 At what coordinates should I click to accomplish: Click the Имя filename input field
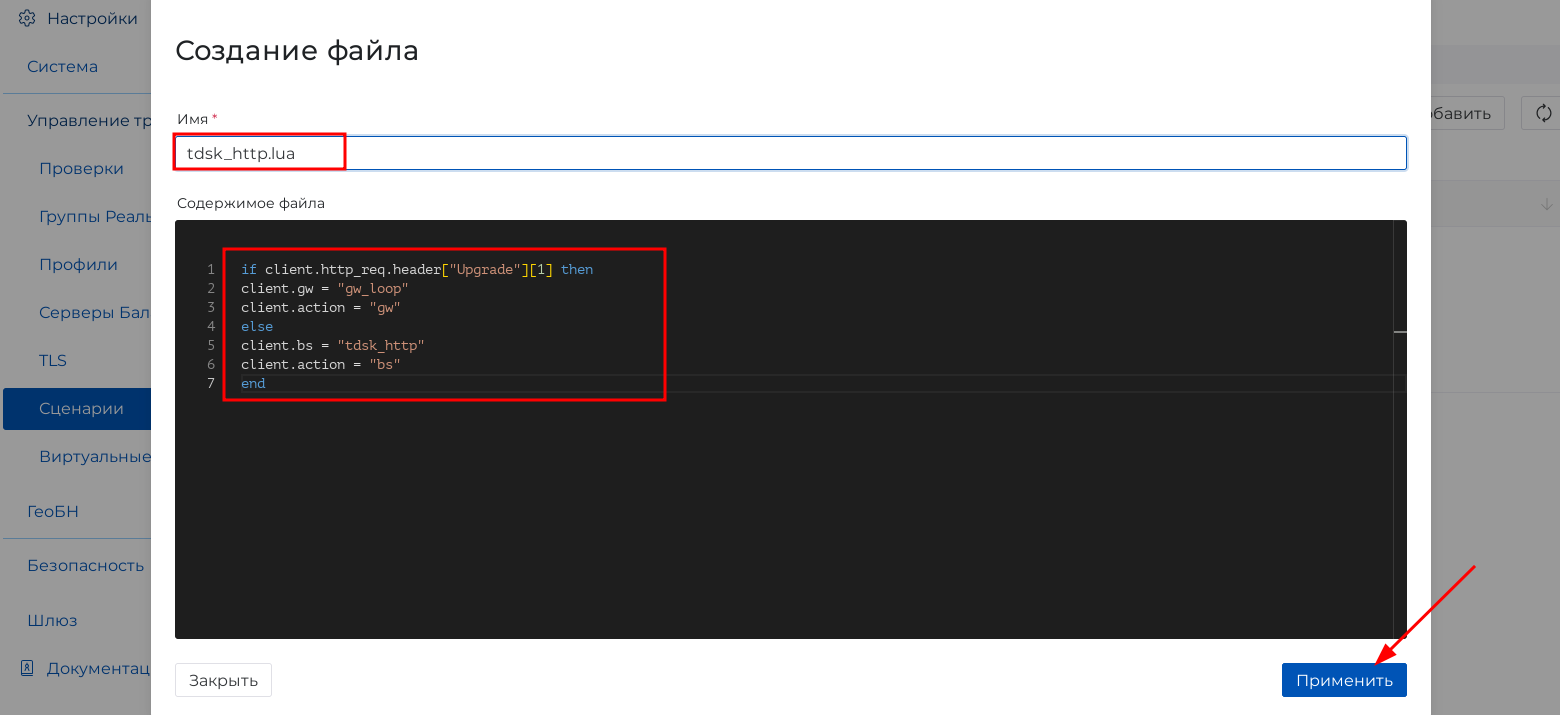(790, 153)
